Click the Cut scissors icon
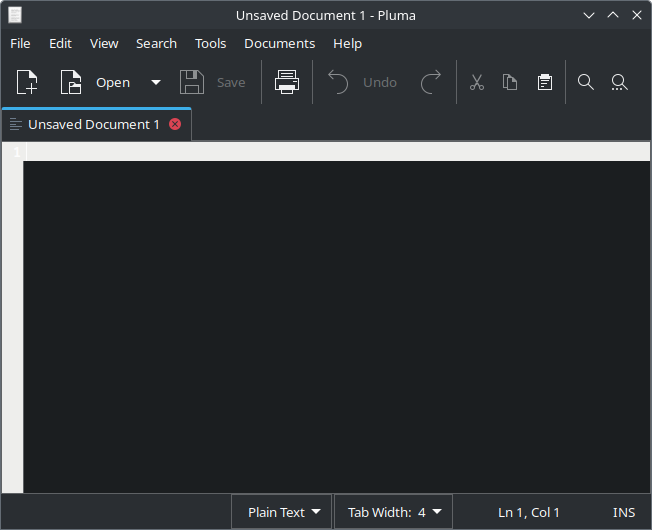The width and height of the screenshot is (652, 530). pos(477,82)
